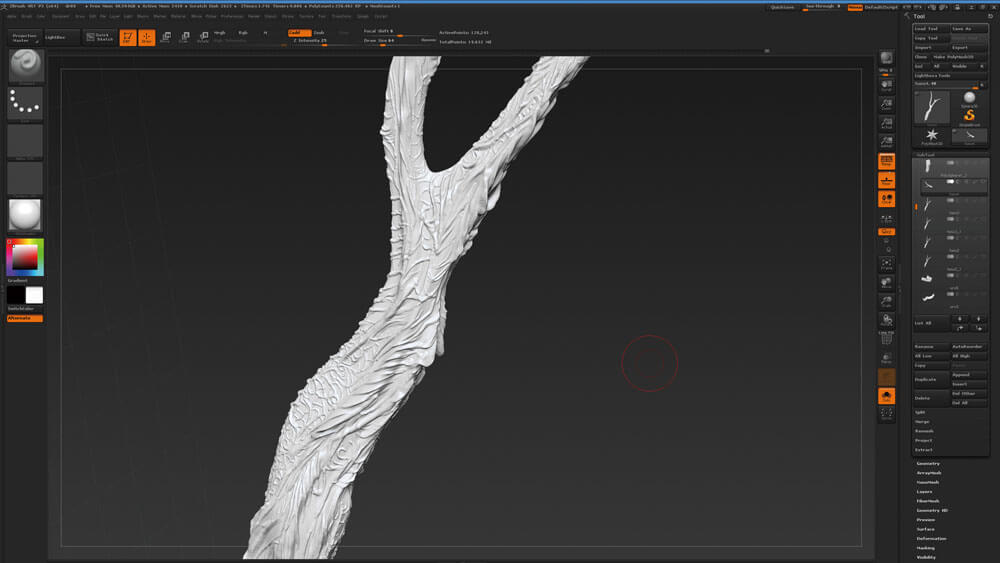Viewport: 1000px width, 563px height.
Task: Click Save As in Tool panel
Action: [x=969, y=29]
